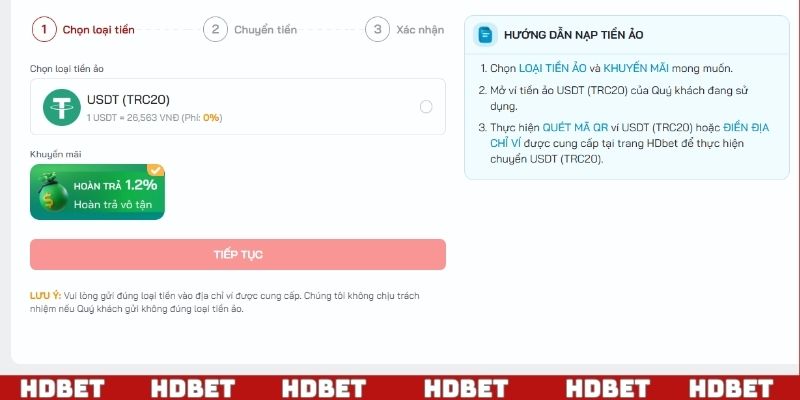
Task: Select the USDT (TRC20) radio button
Action: pos(426,107)
